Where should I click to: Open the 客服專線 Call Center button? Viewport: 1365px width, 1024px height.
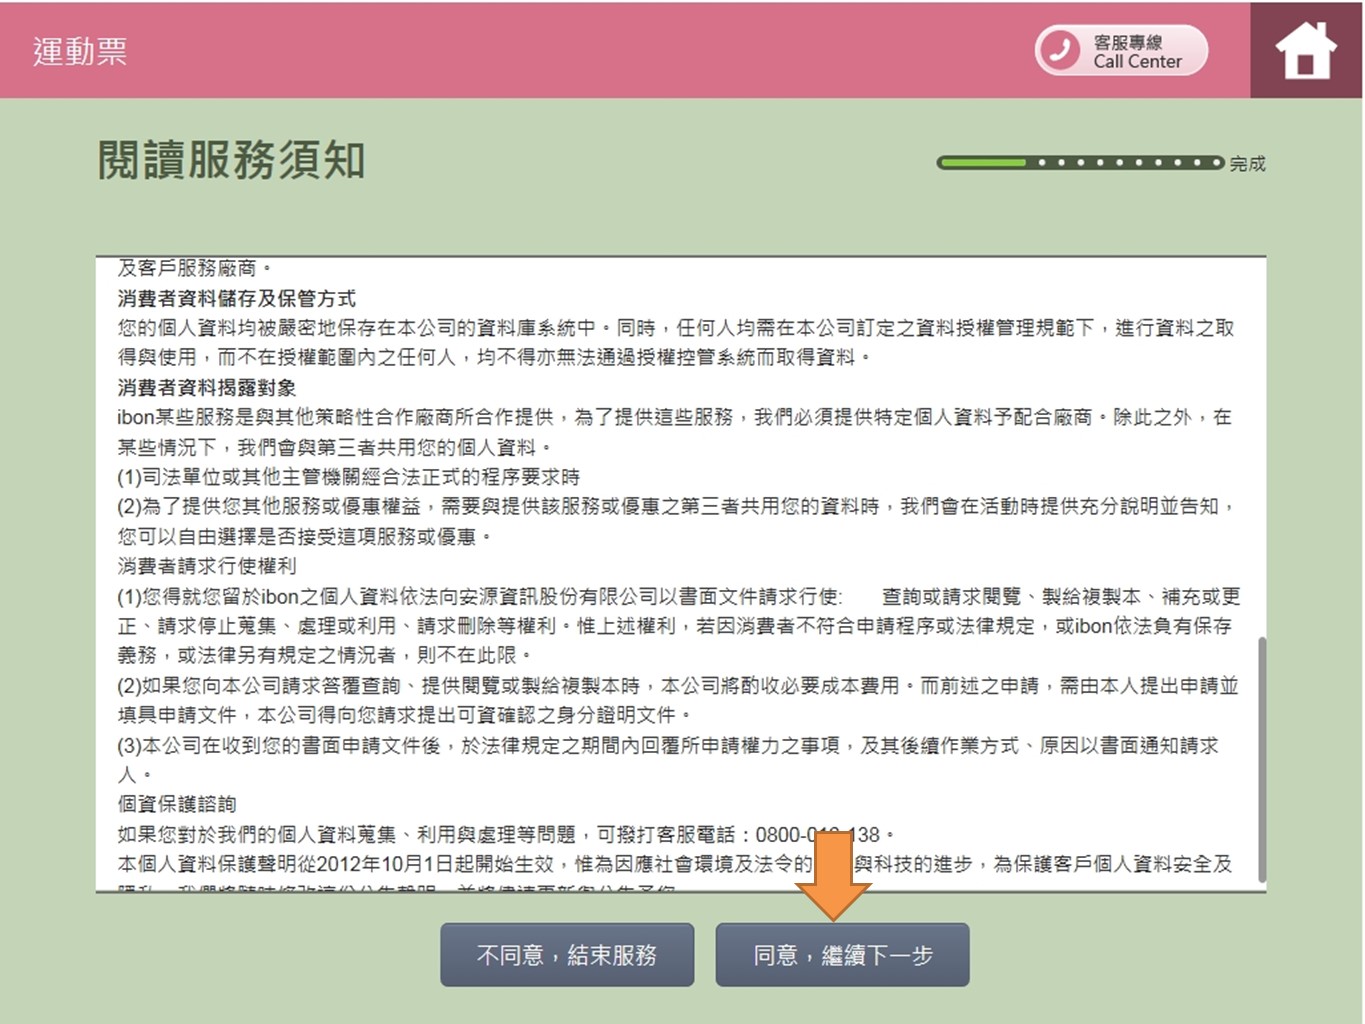coord(1122,51)
